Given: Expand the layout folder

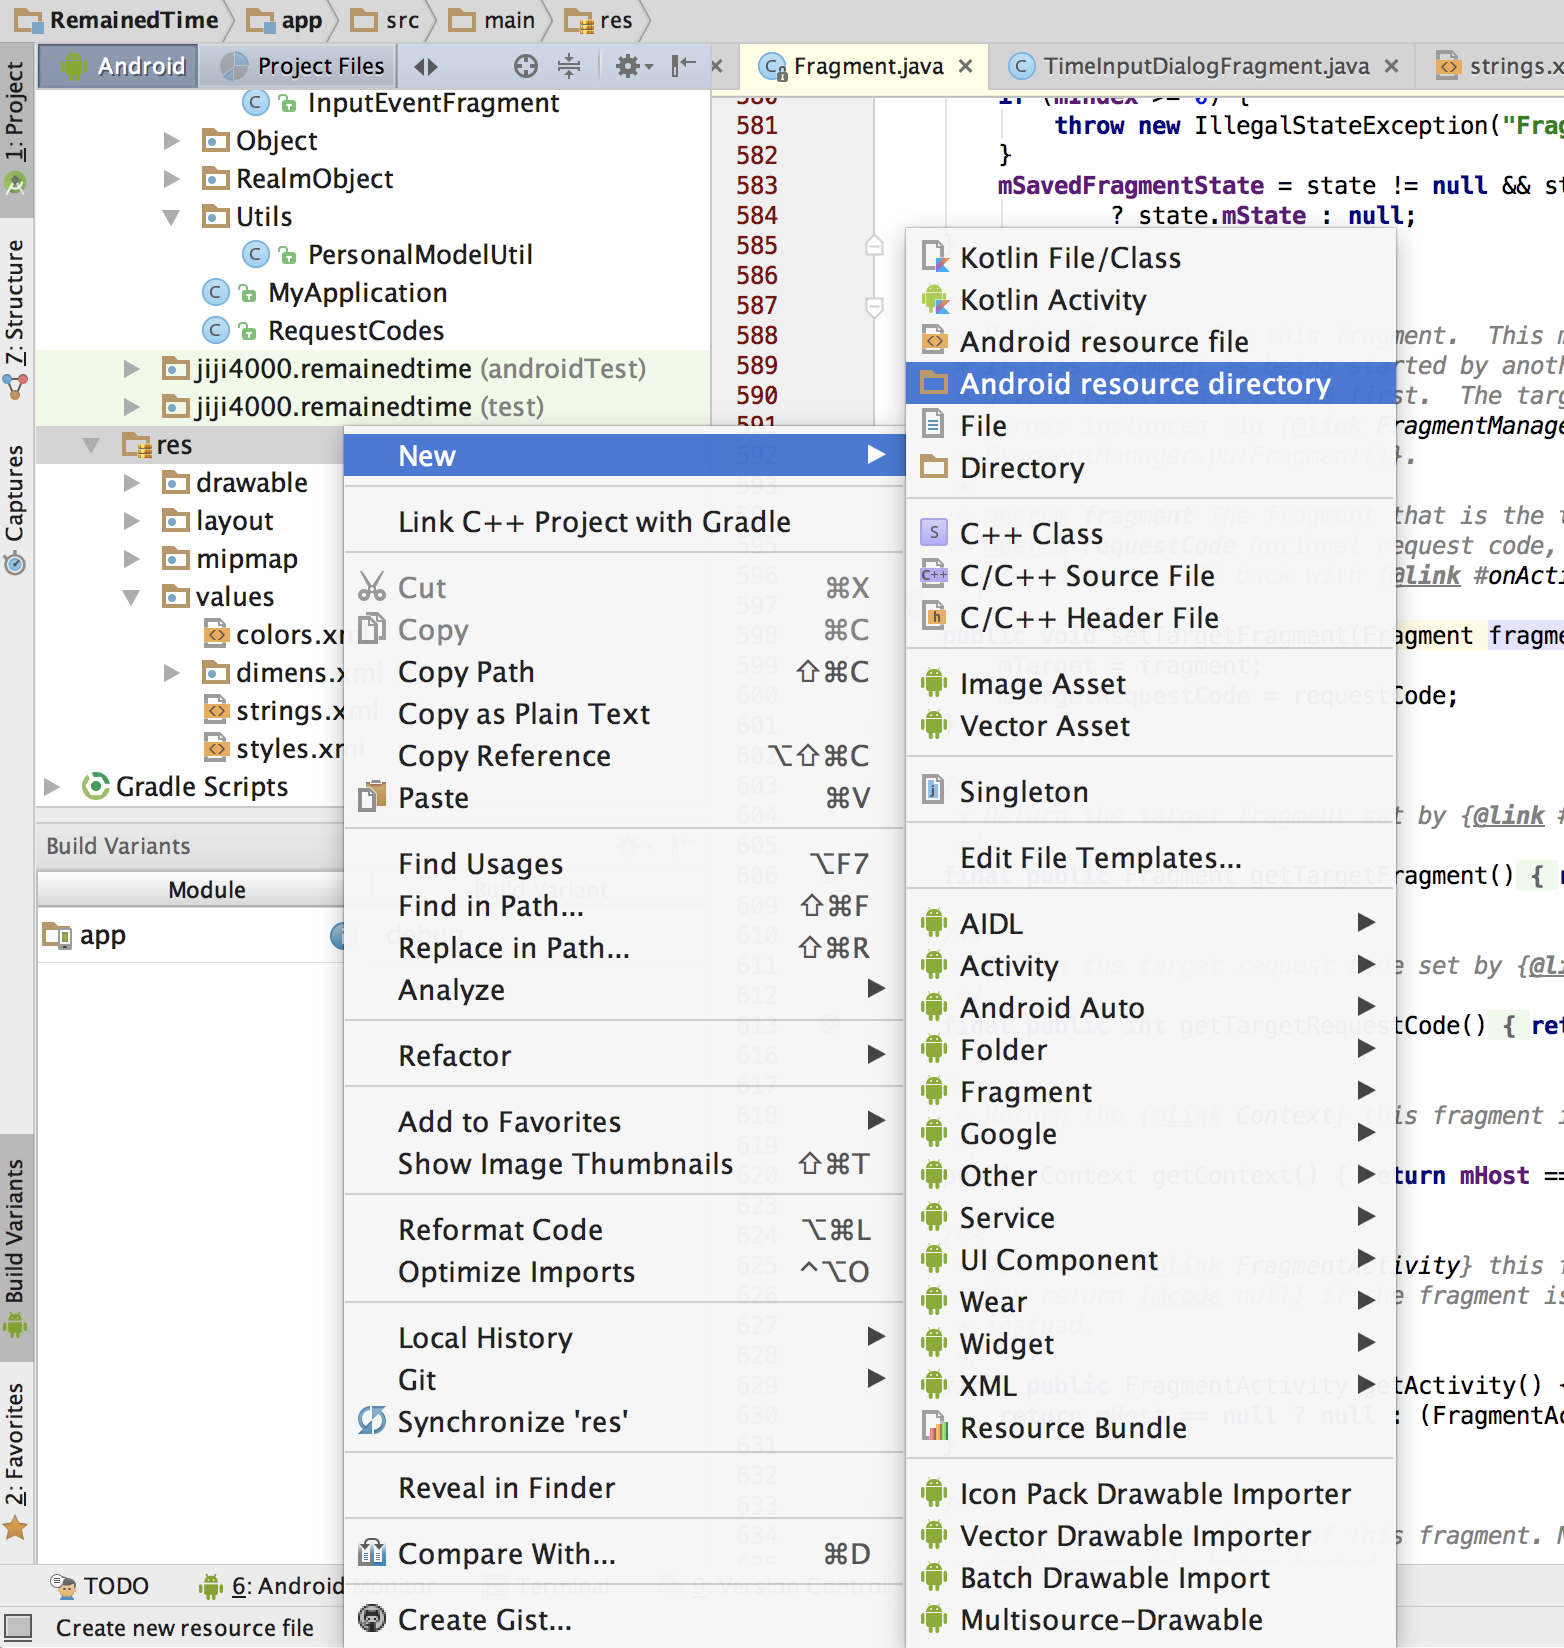Looking at the screenshot, I should (131, 521).
